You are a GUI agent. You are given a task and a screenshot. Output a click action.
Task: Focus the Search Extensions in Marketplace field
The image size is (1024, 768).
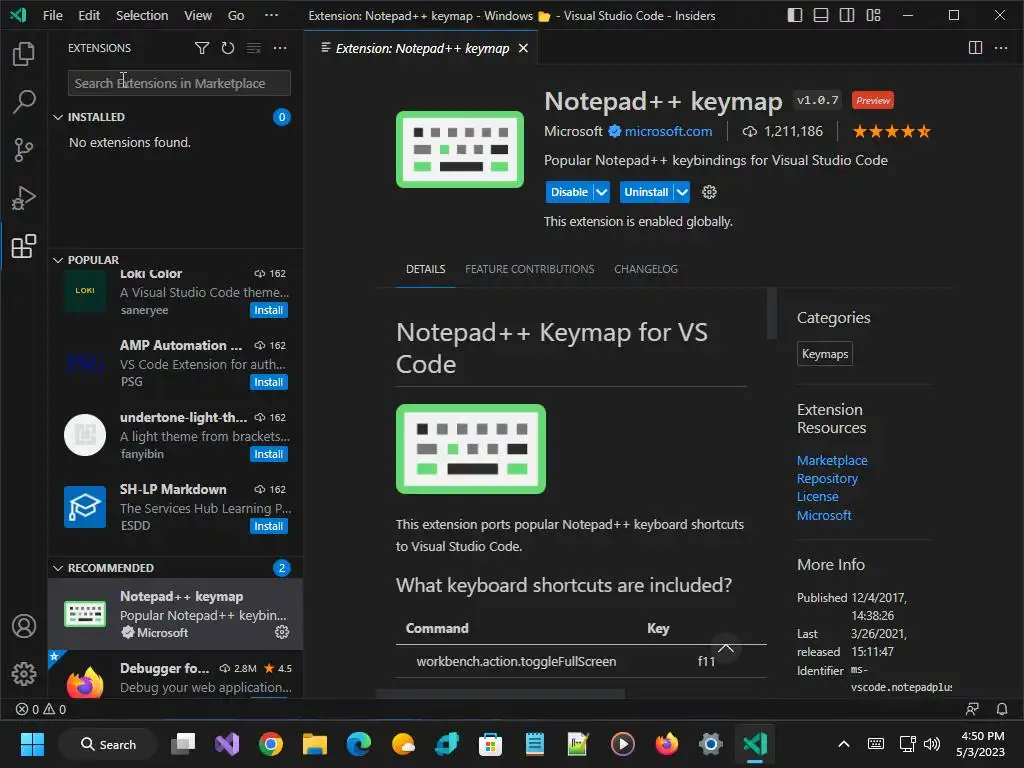click(179, 83)
